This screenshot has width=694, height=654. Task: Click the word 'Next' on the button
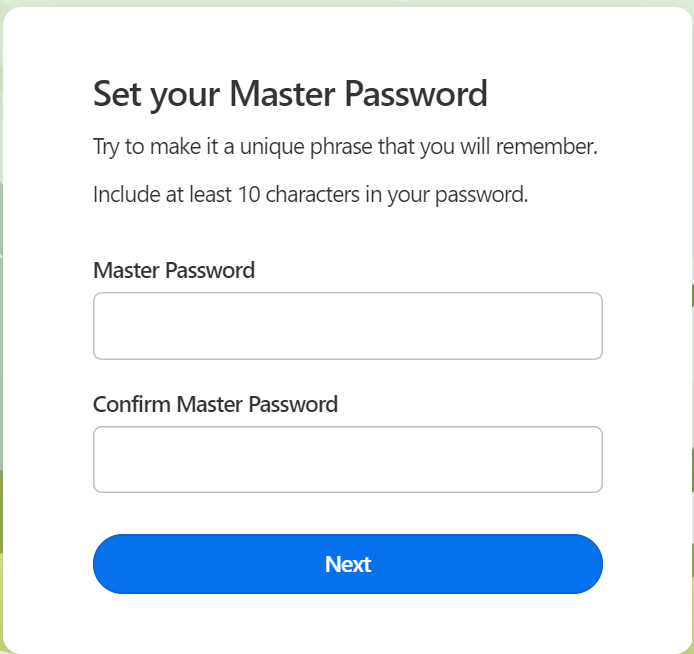pos(348,564)
